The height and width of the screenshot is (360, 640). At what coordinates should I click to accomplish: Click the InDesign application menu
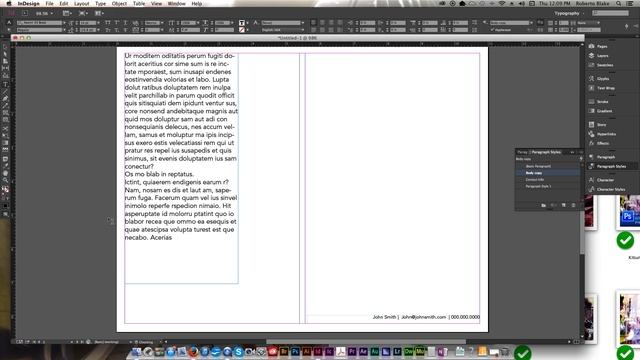point(29,3)
